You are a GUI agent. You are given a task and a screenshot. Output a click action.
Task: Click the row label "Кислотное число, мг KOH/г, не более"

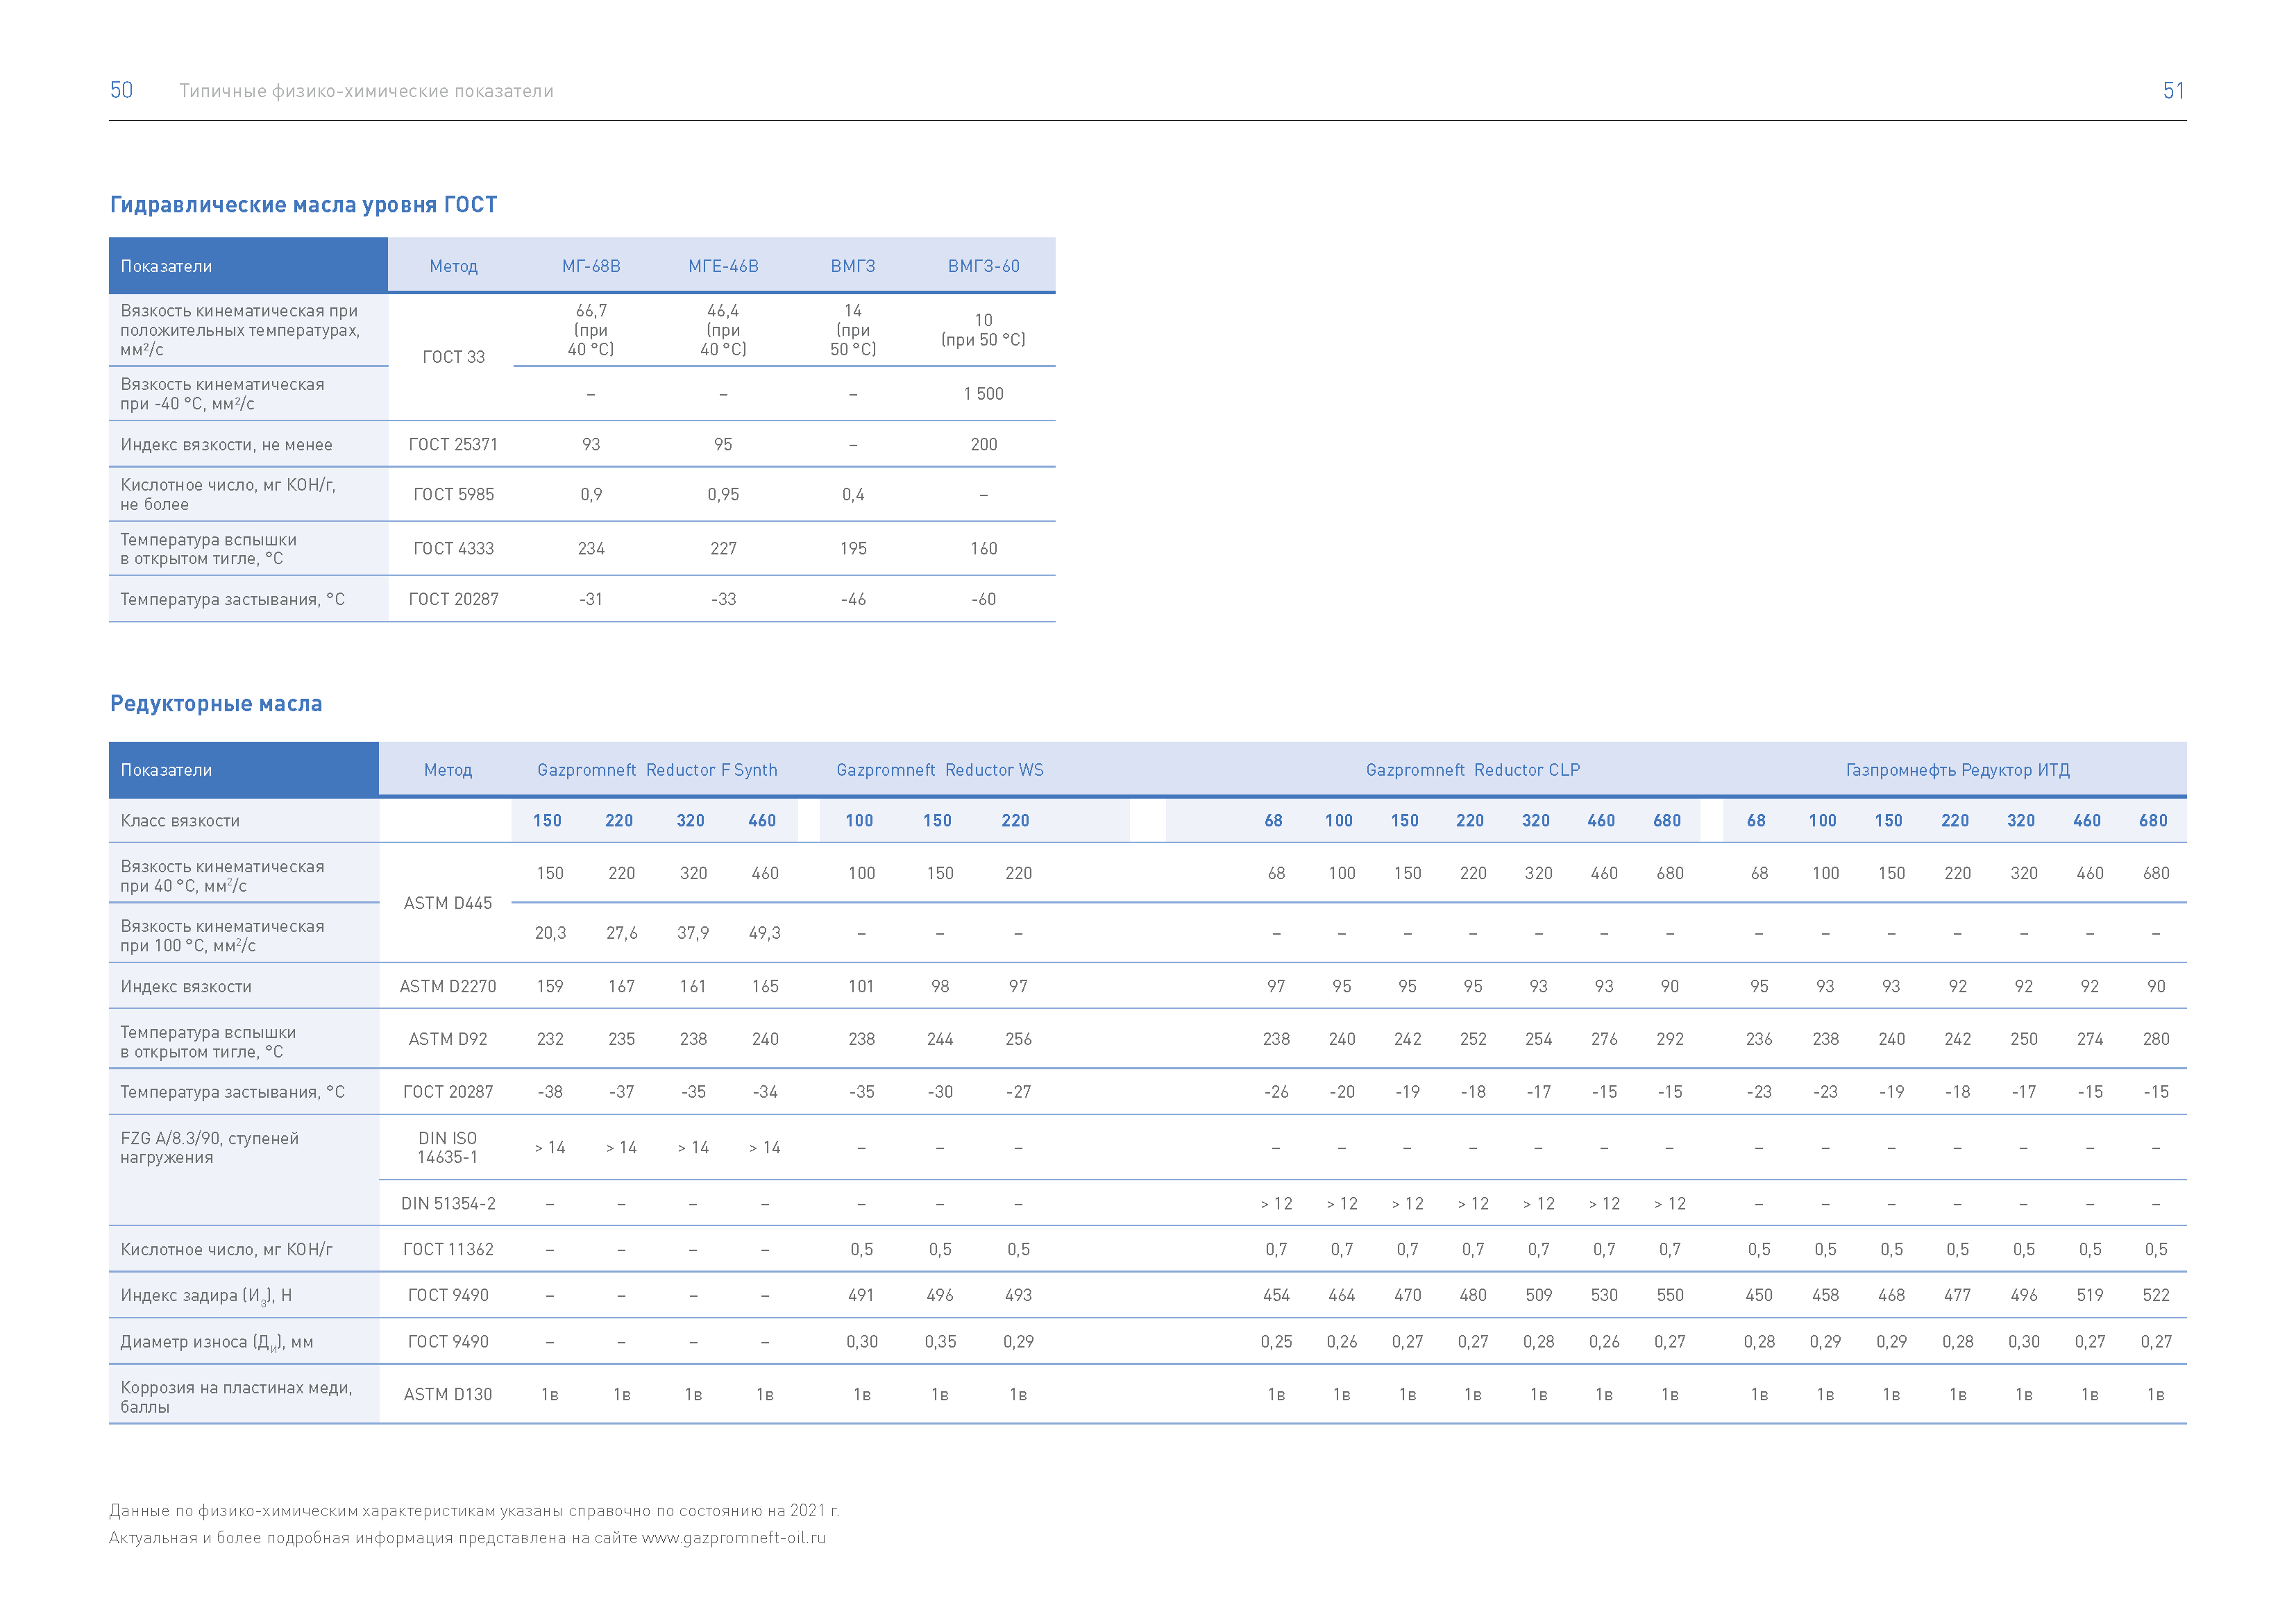(228, 495)
